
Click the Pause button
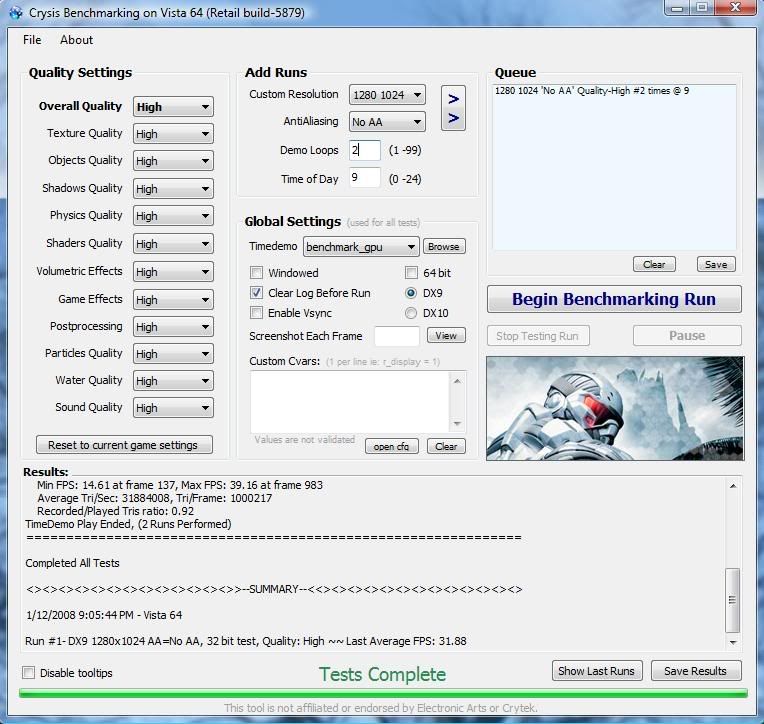click(687, 336)
